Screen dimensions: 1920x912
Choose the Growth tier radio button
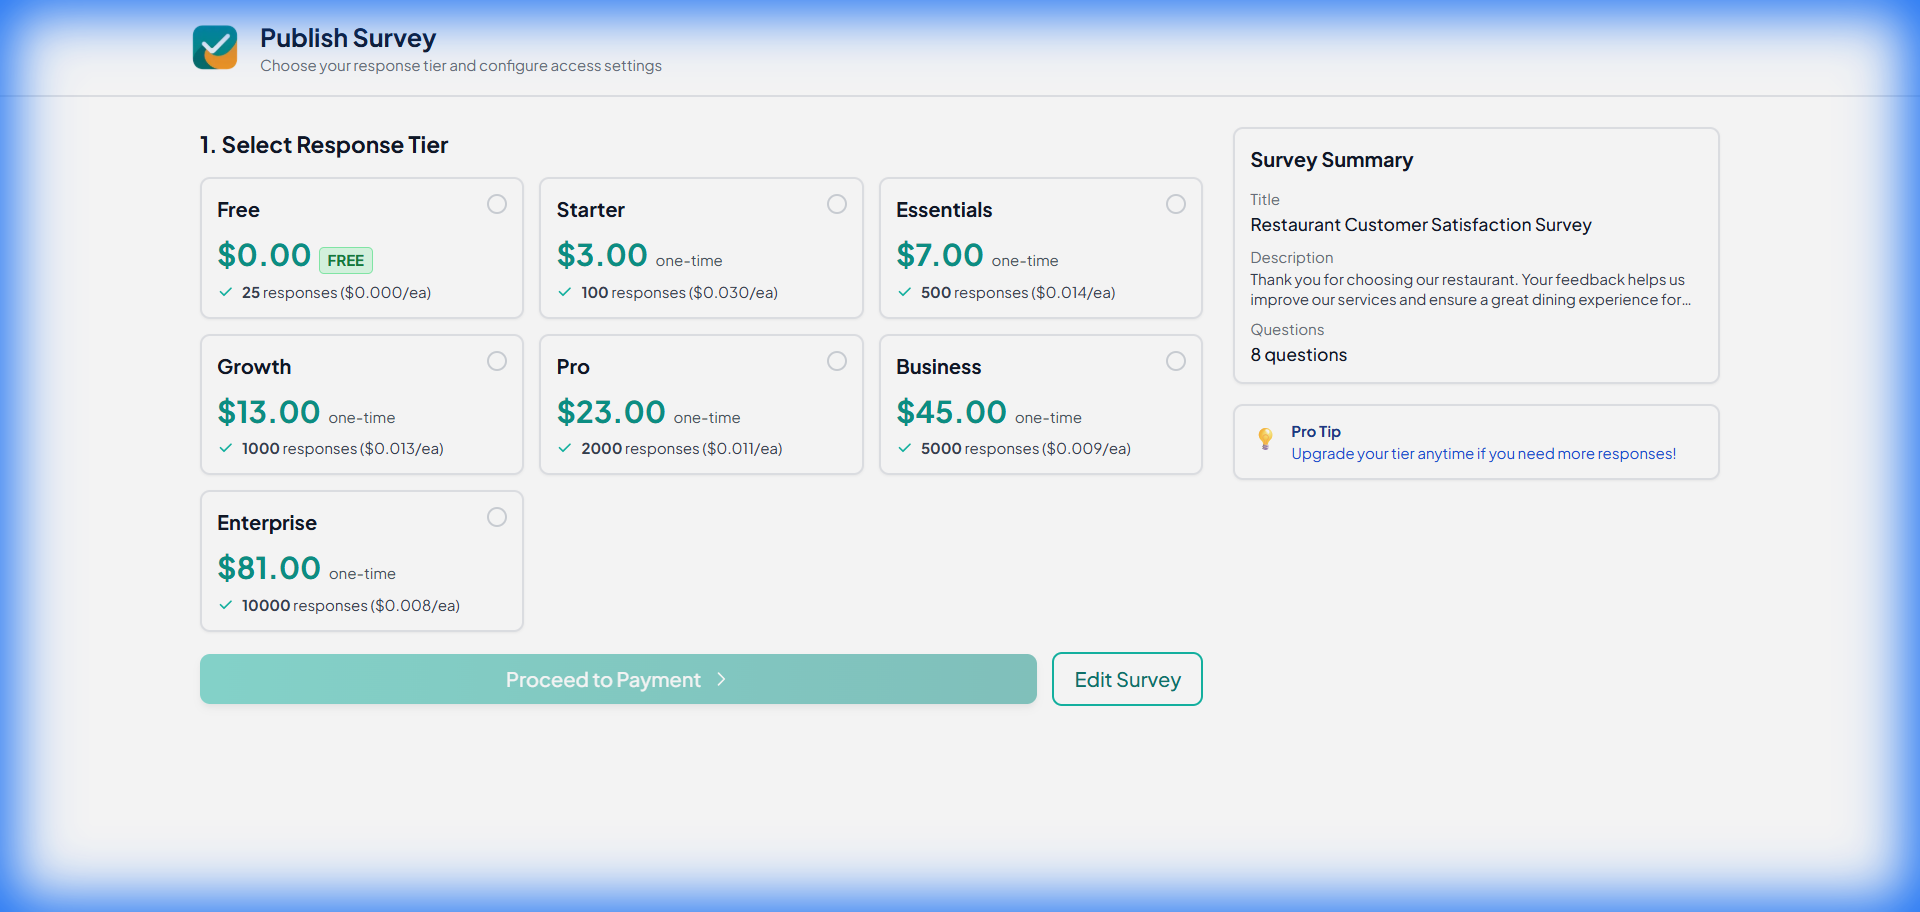(497, 361)
